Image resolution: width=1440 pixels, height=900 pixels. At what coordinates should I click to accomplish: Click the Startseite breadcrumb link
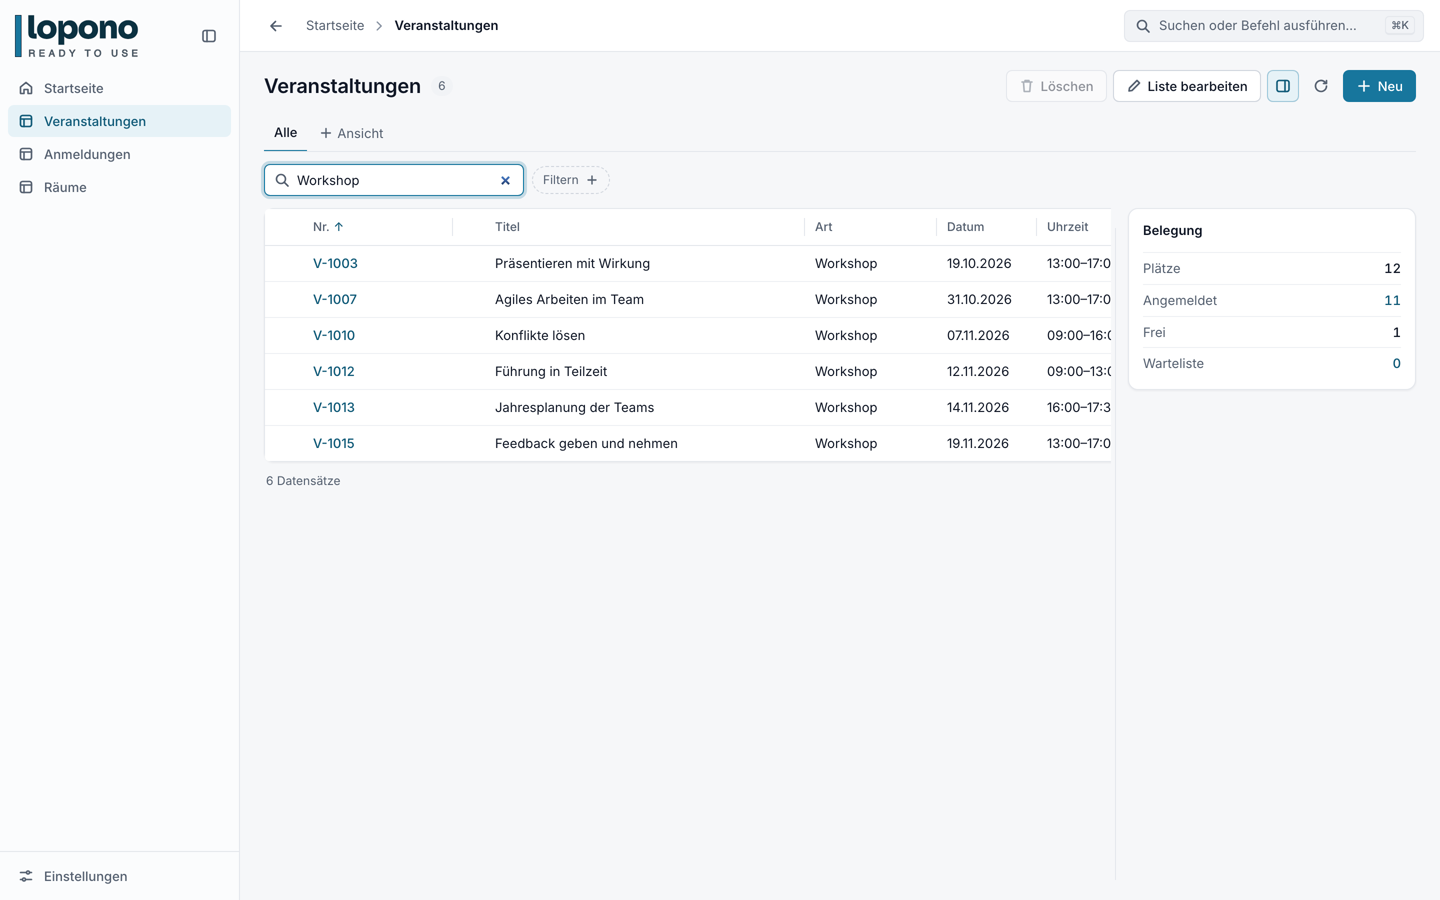coord(335,26)
